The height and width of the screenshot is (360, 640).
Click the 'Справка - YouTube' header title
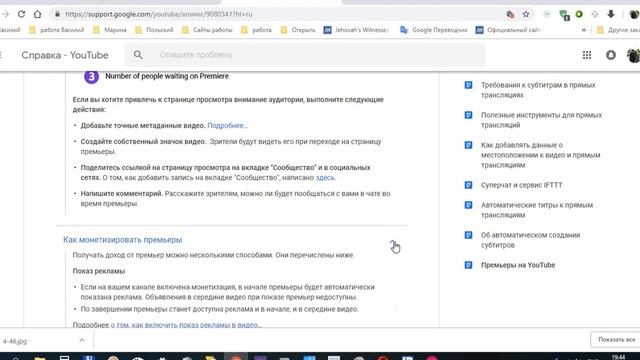tap(65, 55)
